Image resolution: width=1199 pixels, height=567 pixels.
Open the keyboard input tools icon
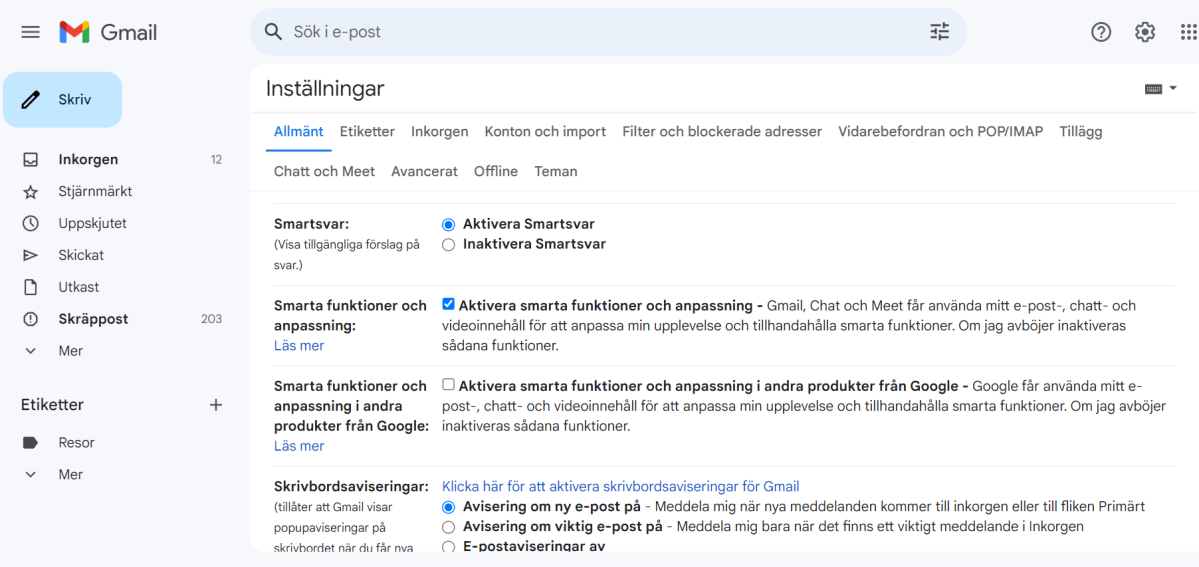1153,89
